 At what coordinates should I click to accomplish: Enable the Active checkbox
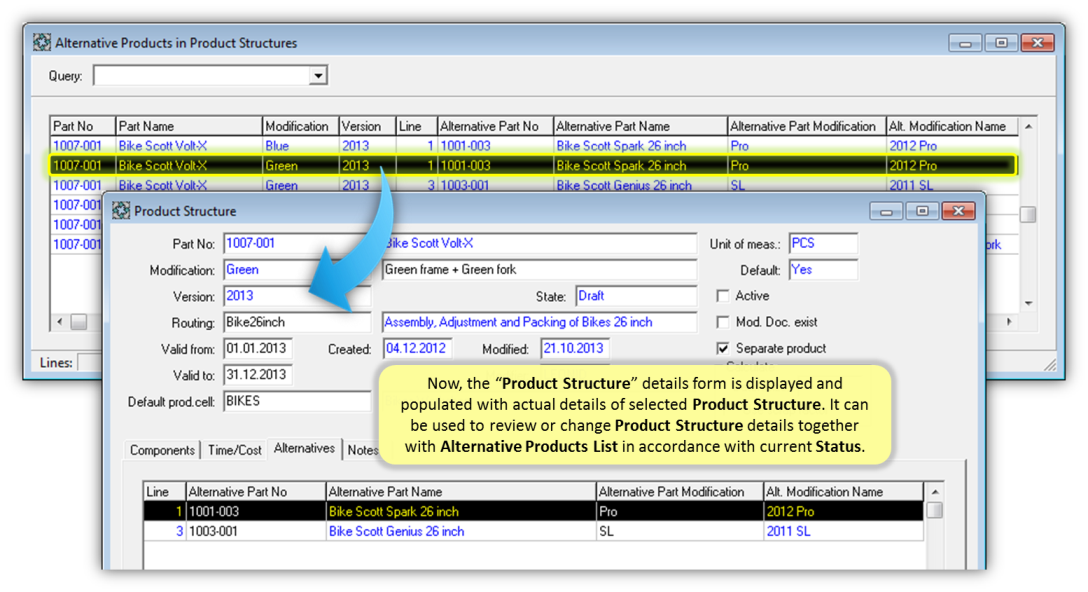723,296
